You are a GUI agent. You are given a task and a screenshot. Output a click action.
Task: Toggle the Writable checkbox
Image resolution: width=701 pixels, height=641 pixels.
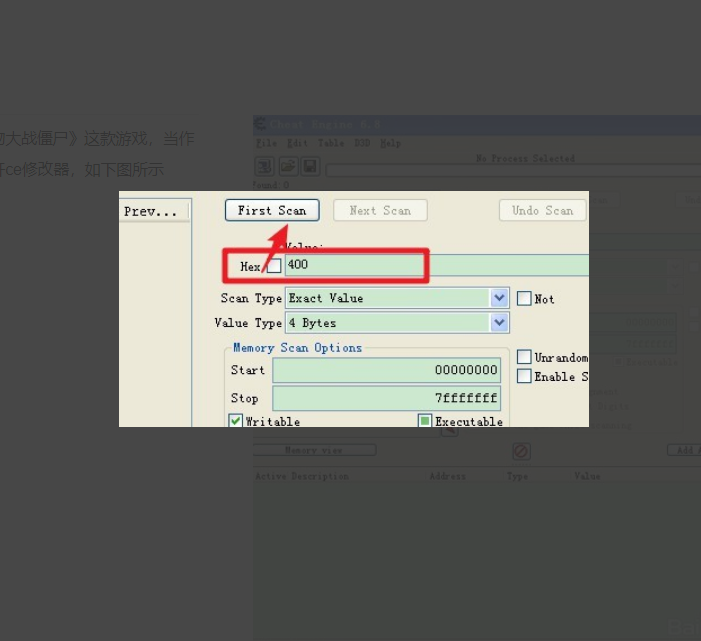point(236,421)
